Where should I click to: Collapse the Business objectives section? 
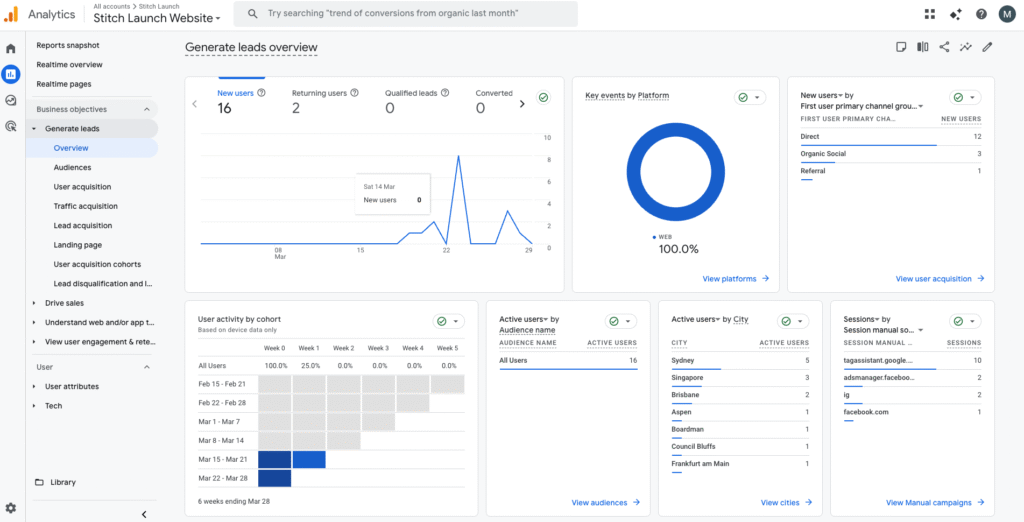tap(148, 109)
